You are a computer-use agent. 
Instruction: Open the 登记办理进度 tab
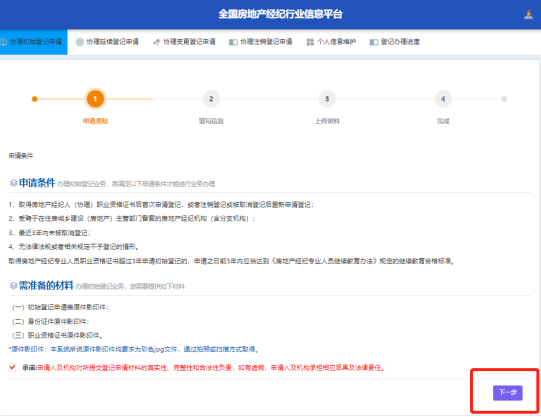(x=395, y=42)
